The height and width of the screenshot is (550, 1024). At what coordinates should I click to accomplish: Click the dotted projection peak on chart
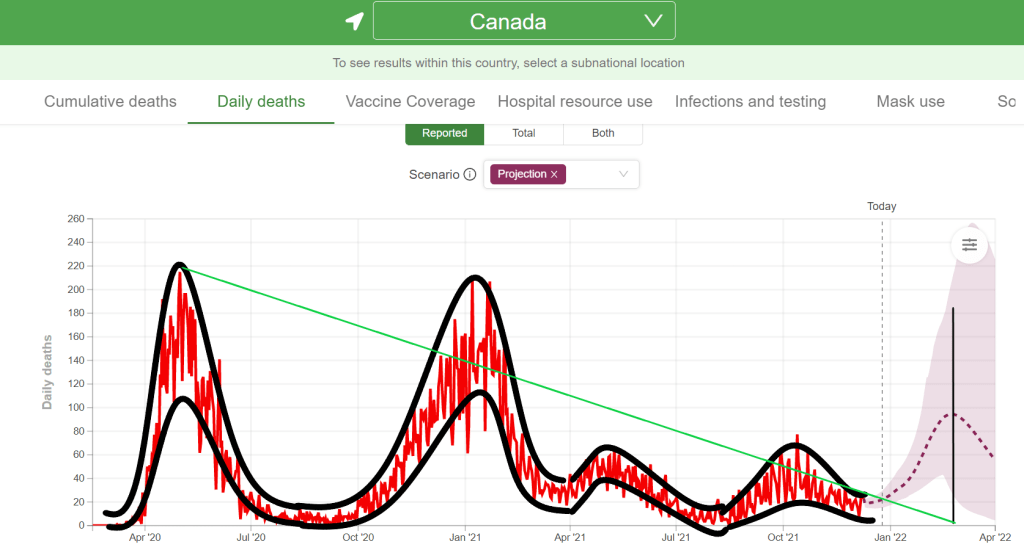(x=951, y=414)
